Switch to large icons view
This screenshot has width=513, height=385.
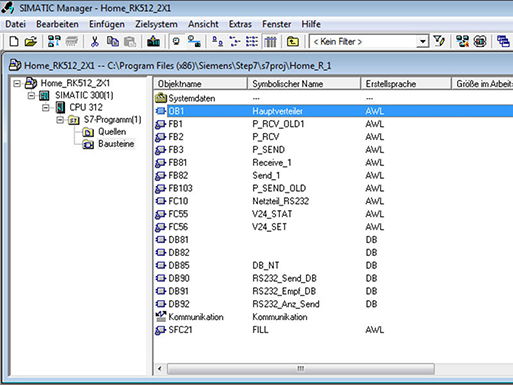[217, 42]
